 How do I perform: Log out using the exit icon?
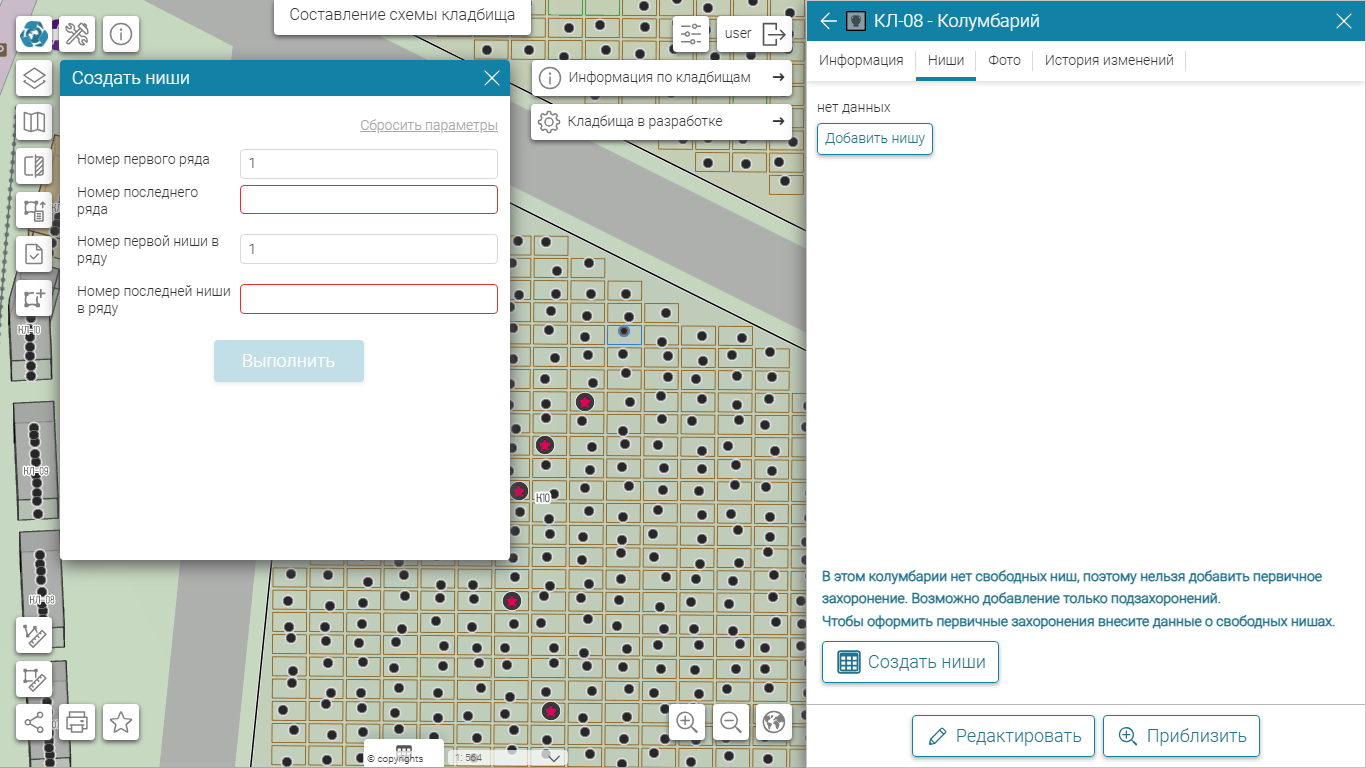[774, 34]
